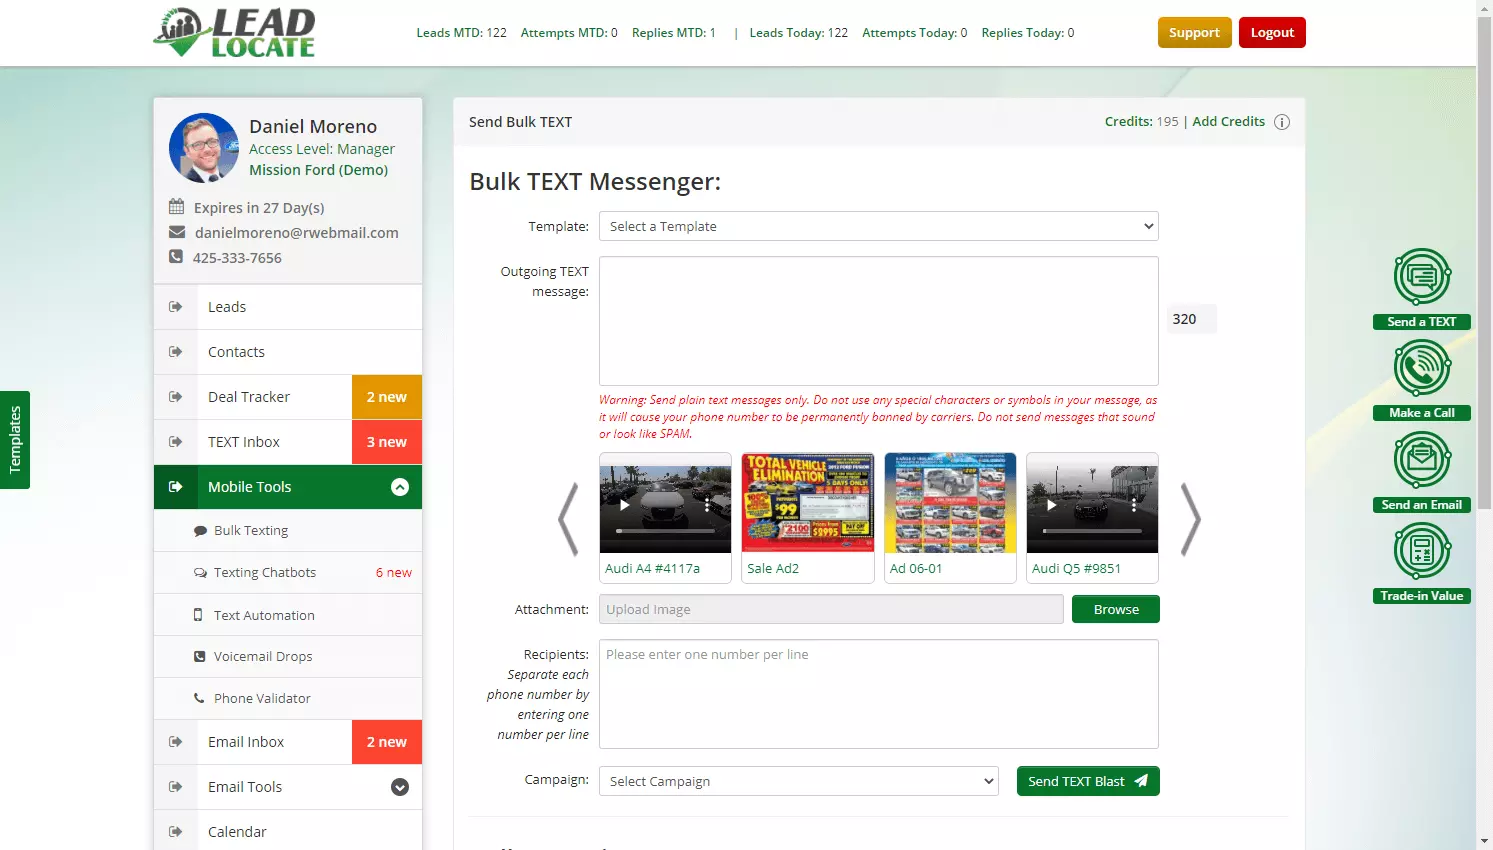This screenshot has height=850, width=1493.
Task: Show the next image carousel arrow
Action: (x=1190, y=519)
